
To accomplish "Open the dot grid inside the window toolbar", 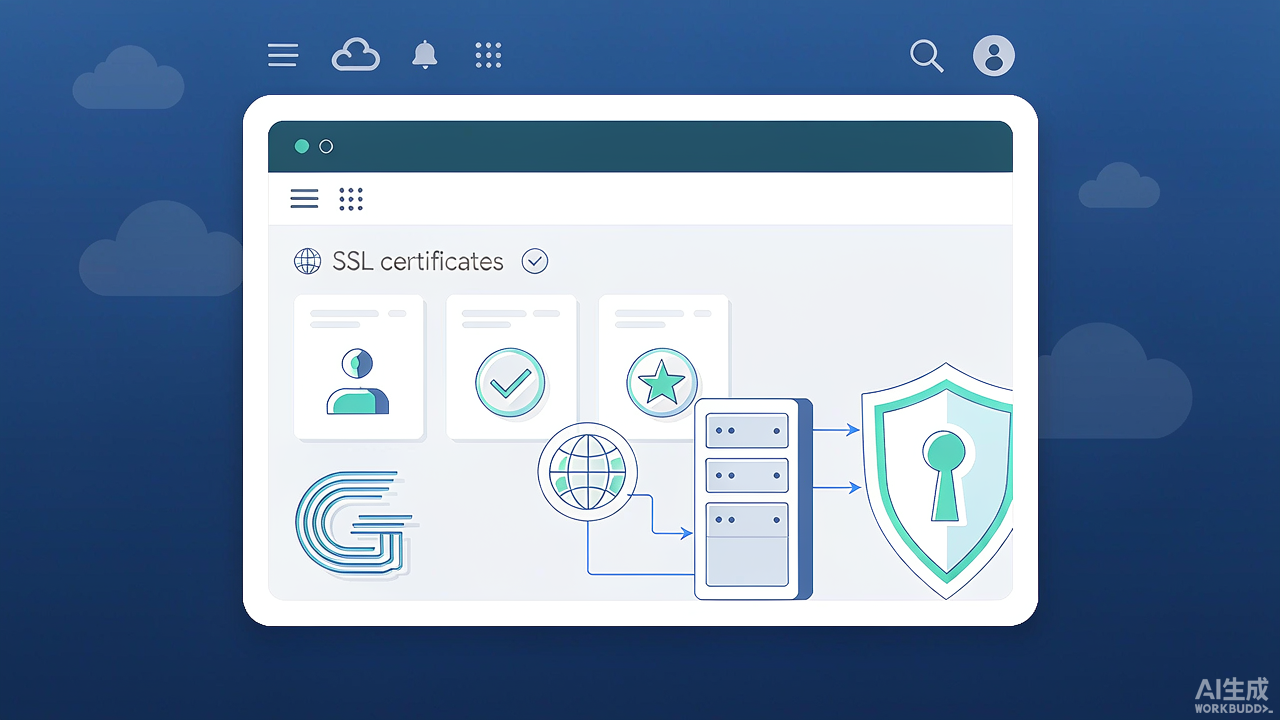I will (x=351, y=198).
